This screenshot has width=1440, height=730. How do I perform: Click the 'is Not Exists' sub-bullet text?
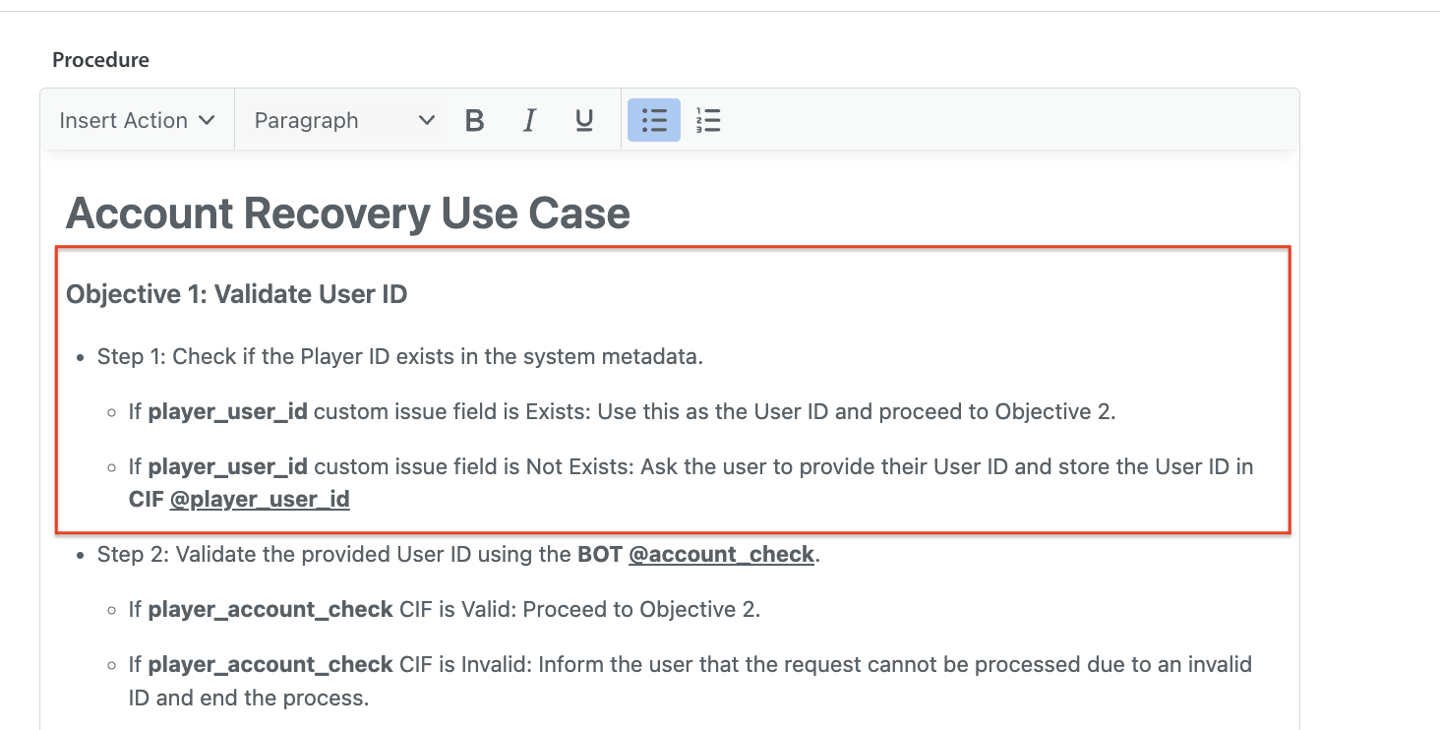690,467
